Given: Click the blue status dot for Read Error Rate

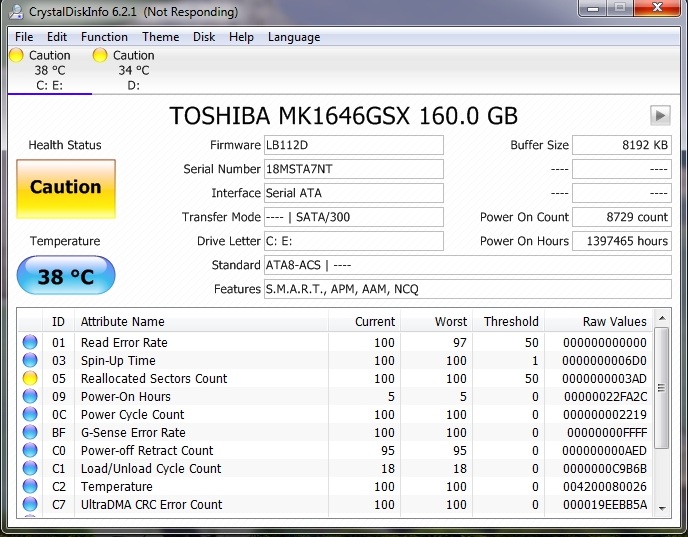Looking at the screenshot, I should point(30,343).
